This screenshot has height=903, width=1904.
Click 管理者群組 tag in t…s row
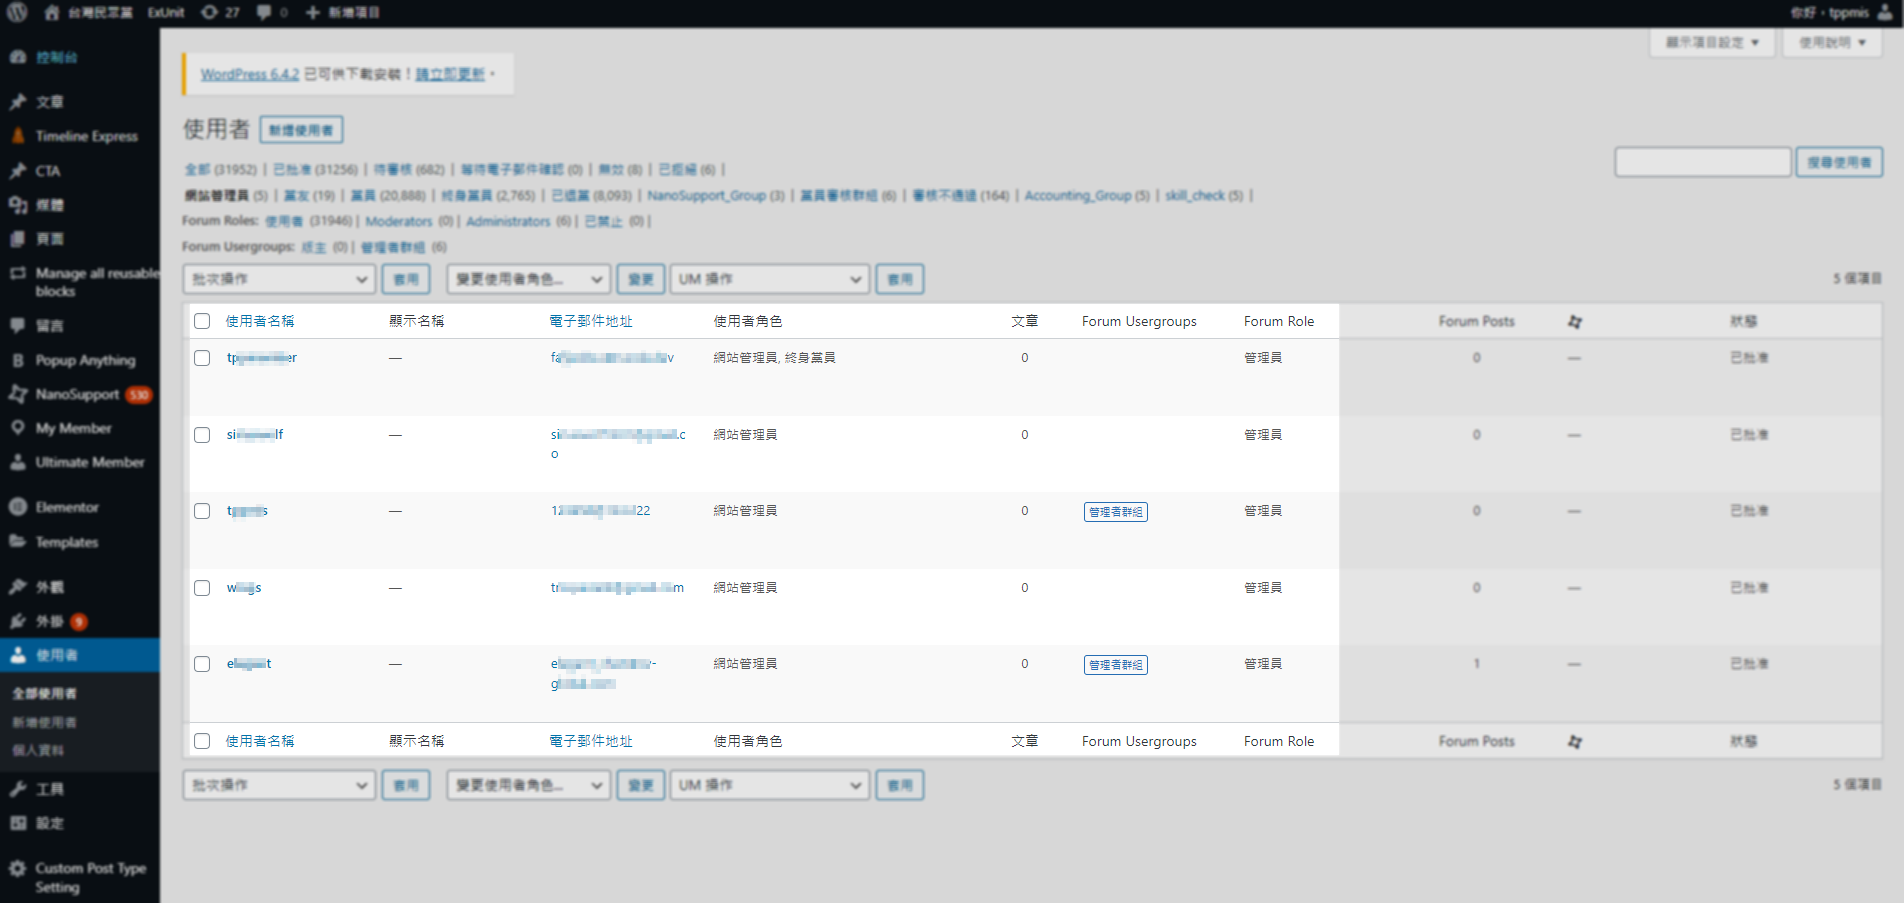[1115, 512]
